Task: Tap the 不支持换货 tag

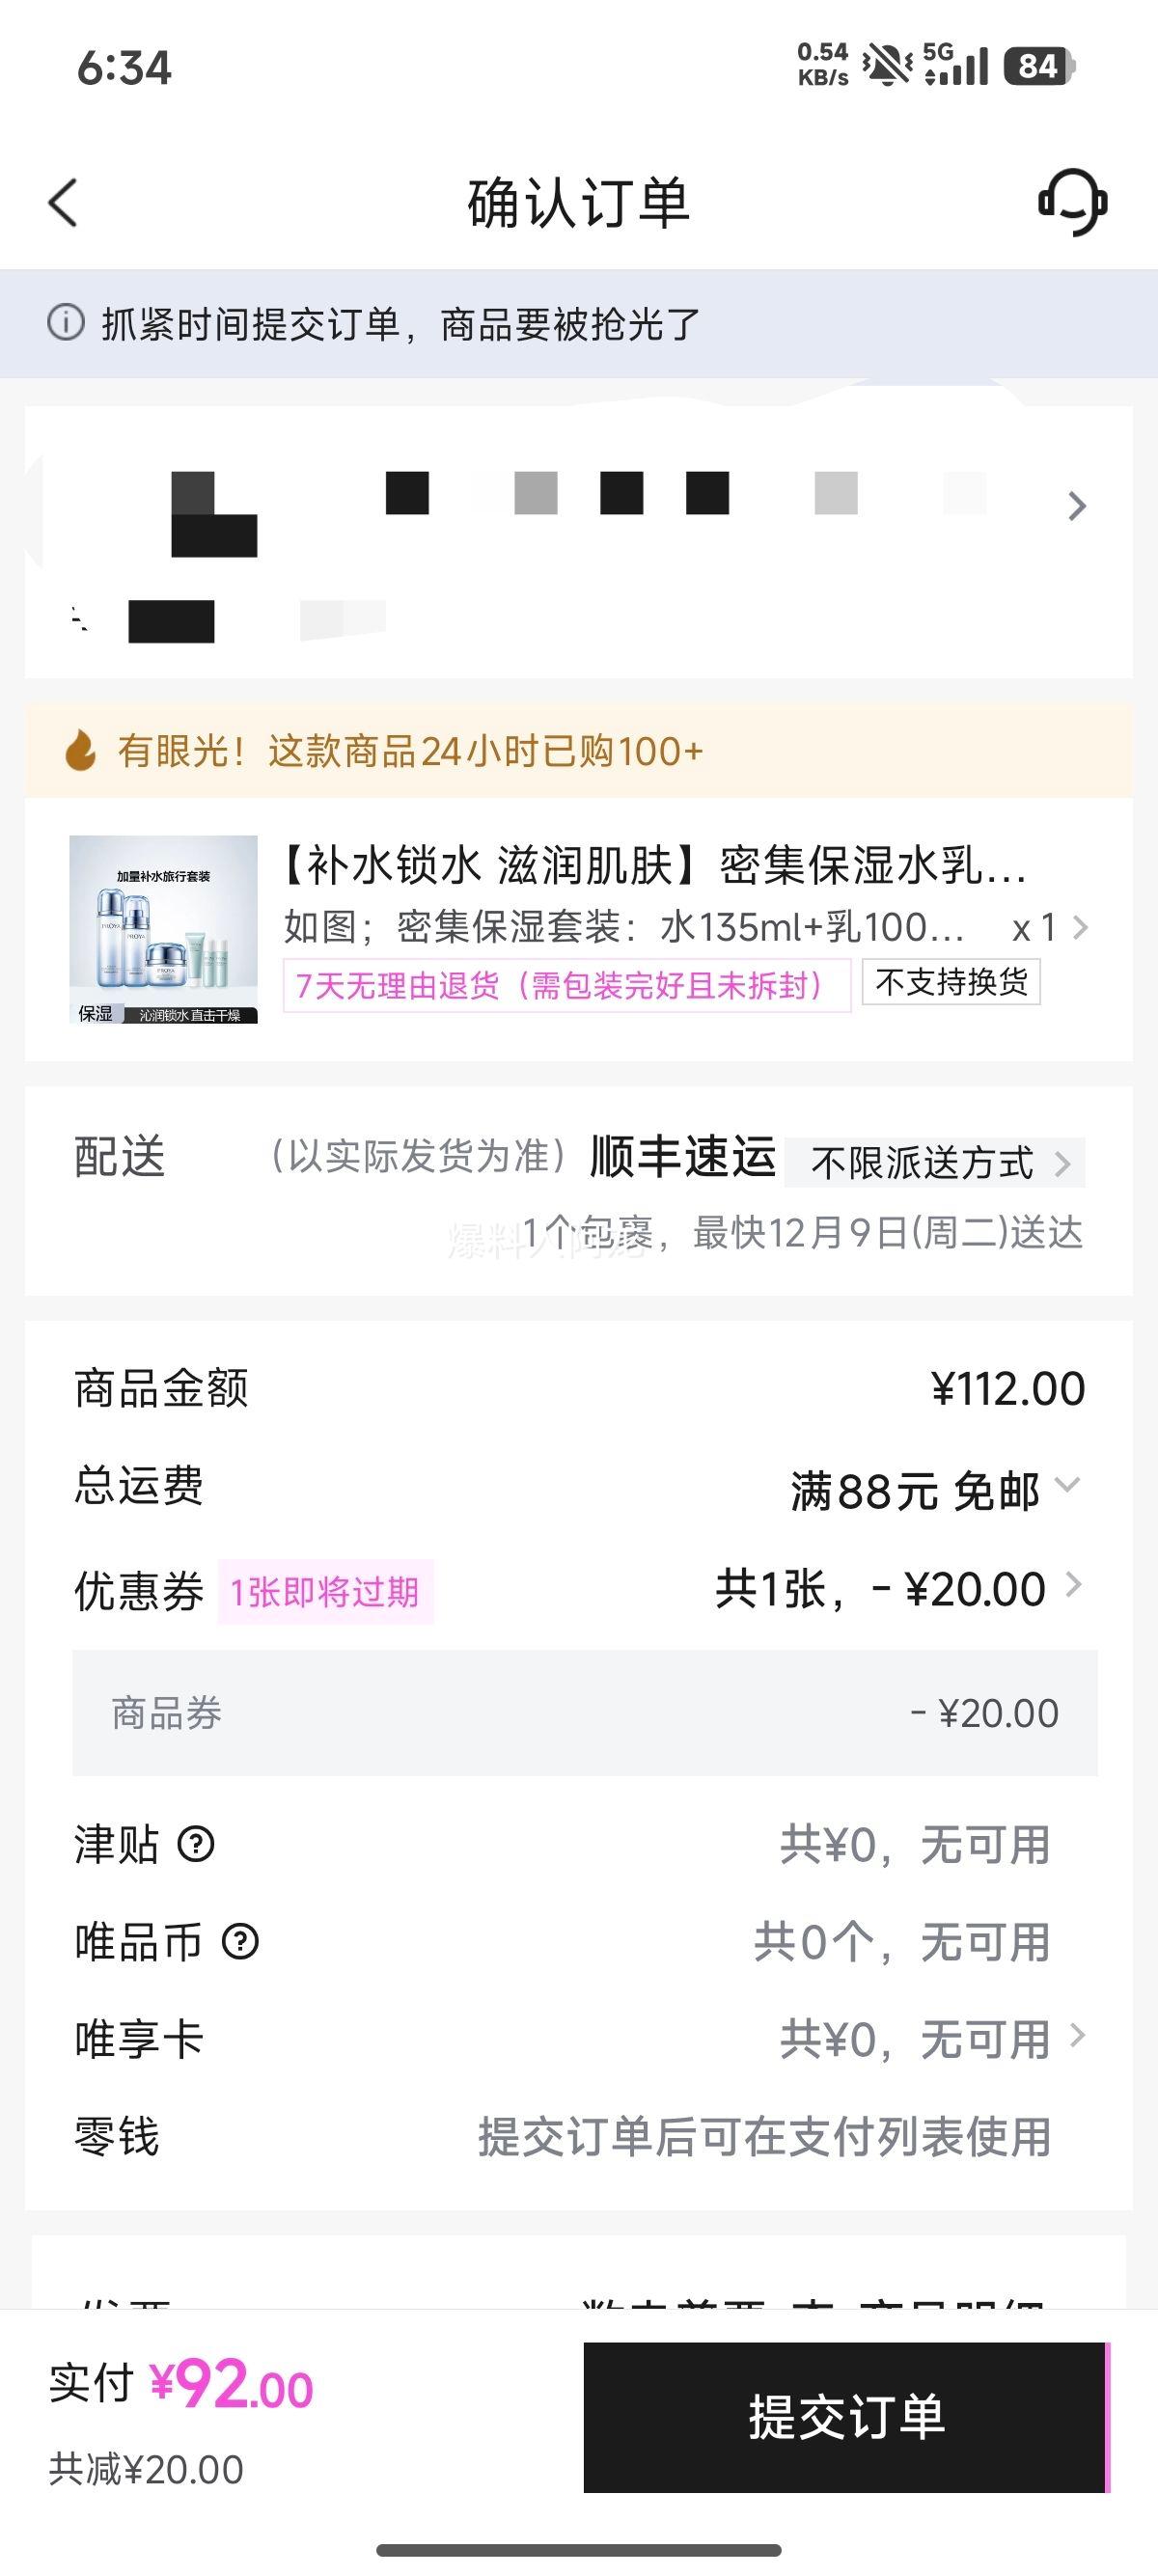Action: click(951, 982)
